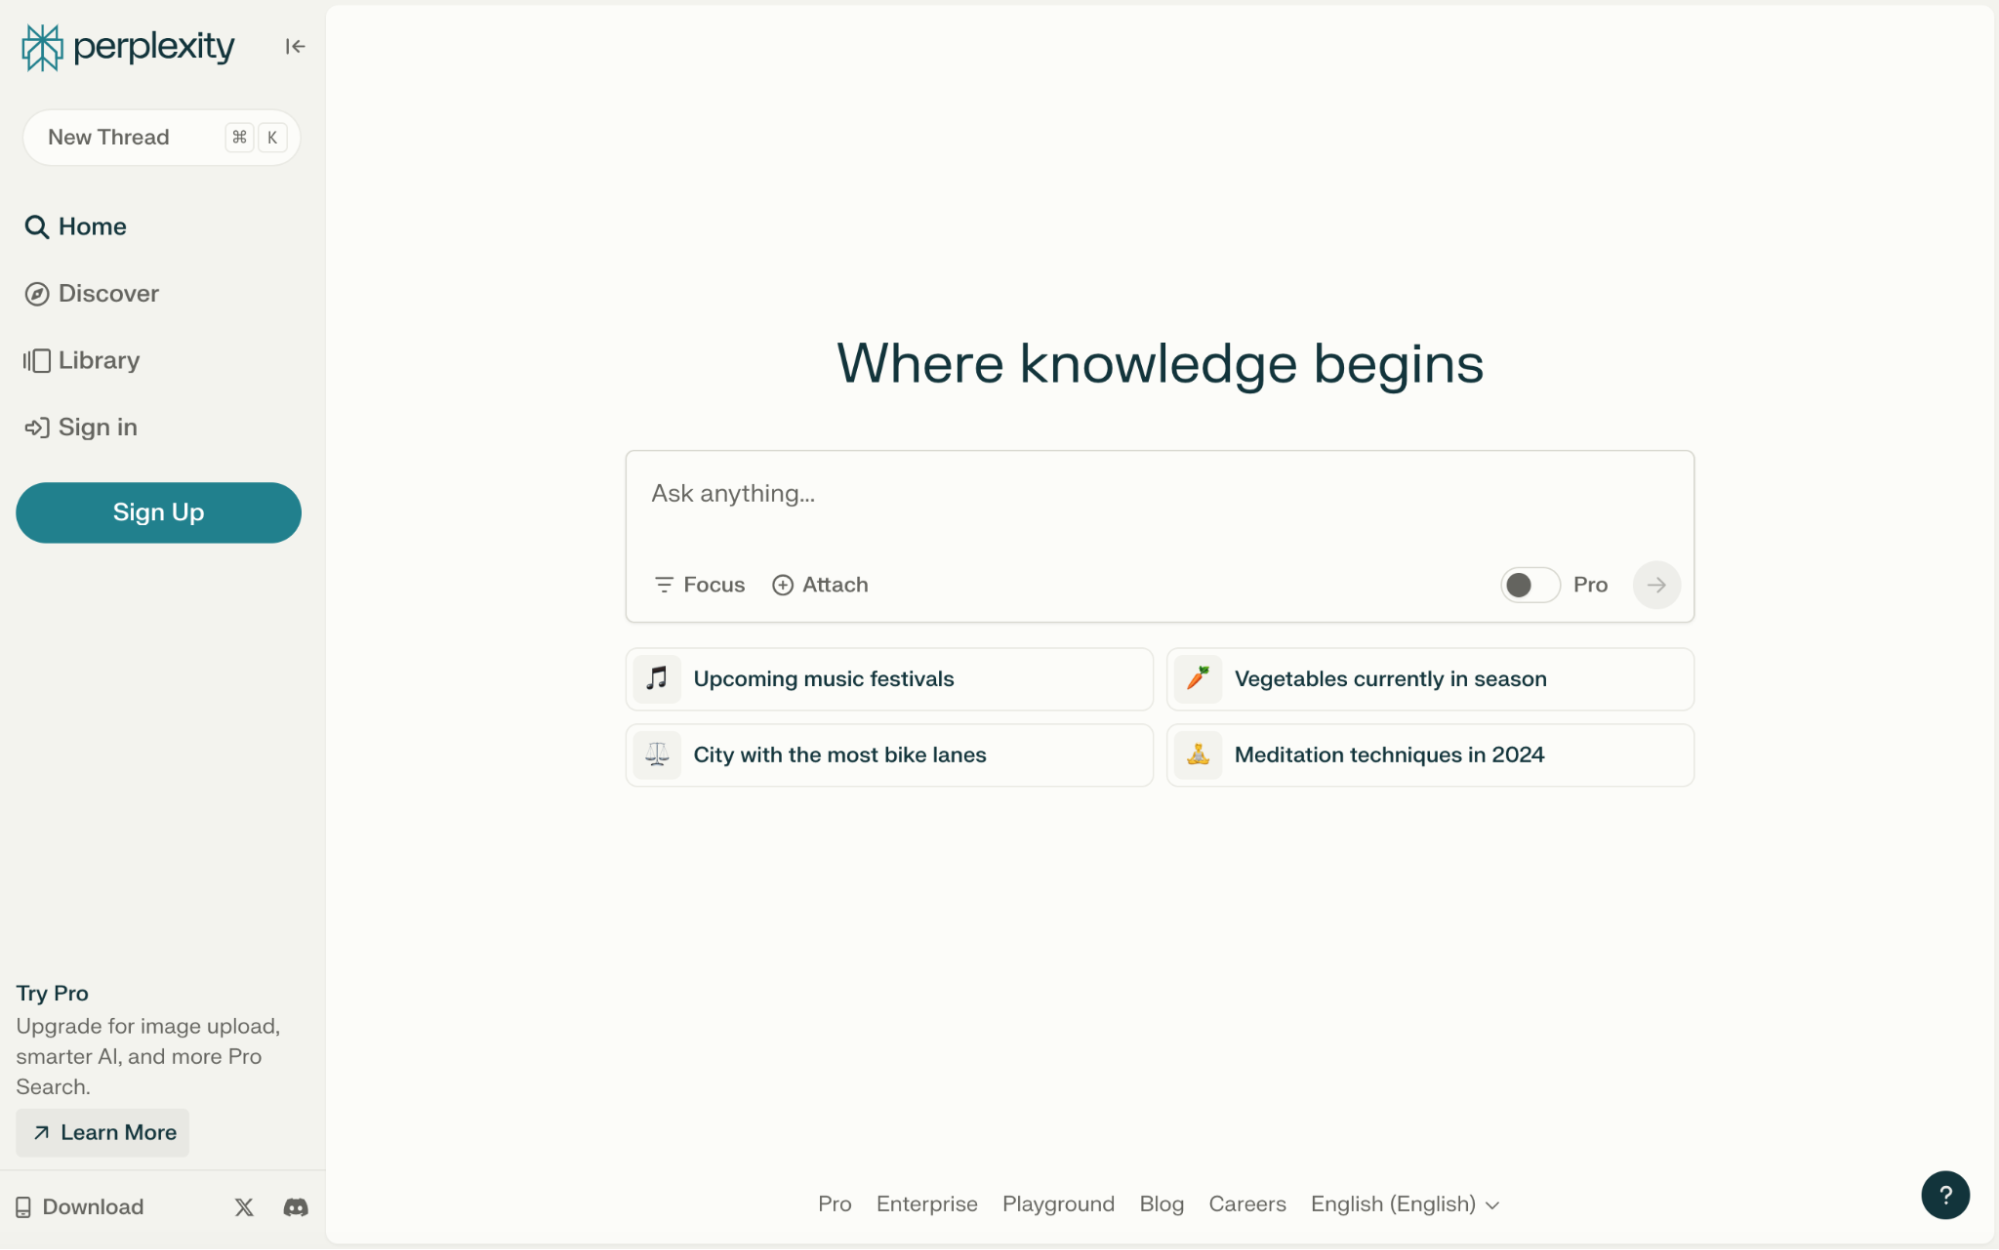1999x1250 pixels.
Task: Click Learn More about Pro
Action: [x=103, y=1132]
